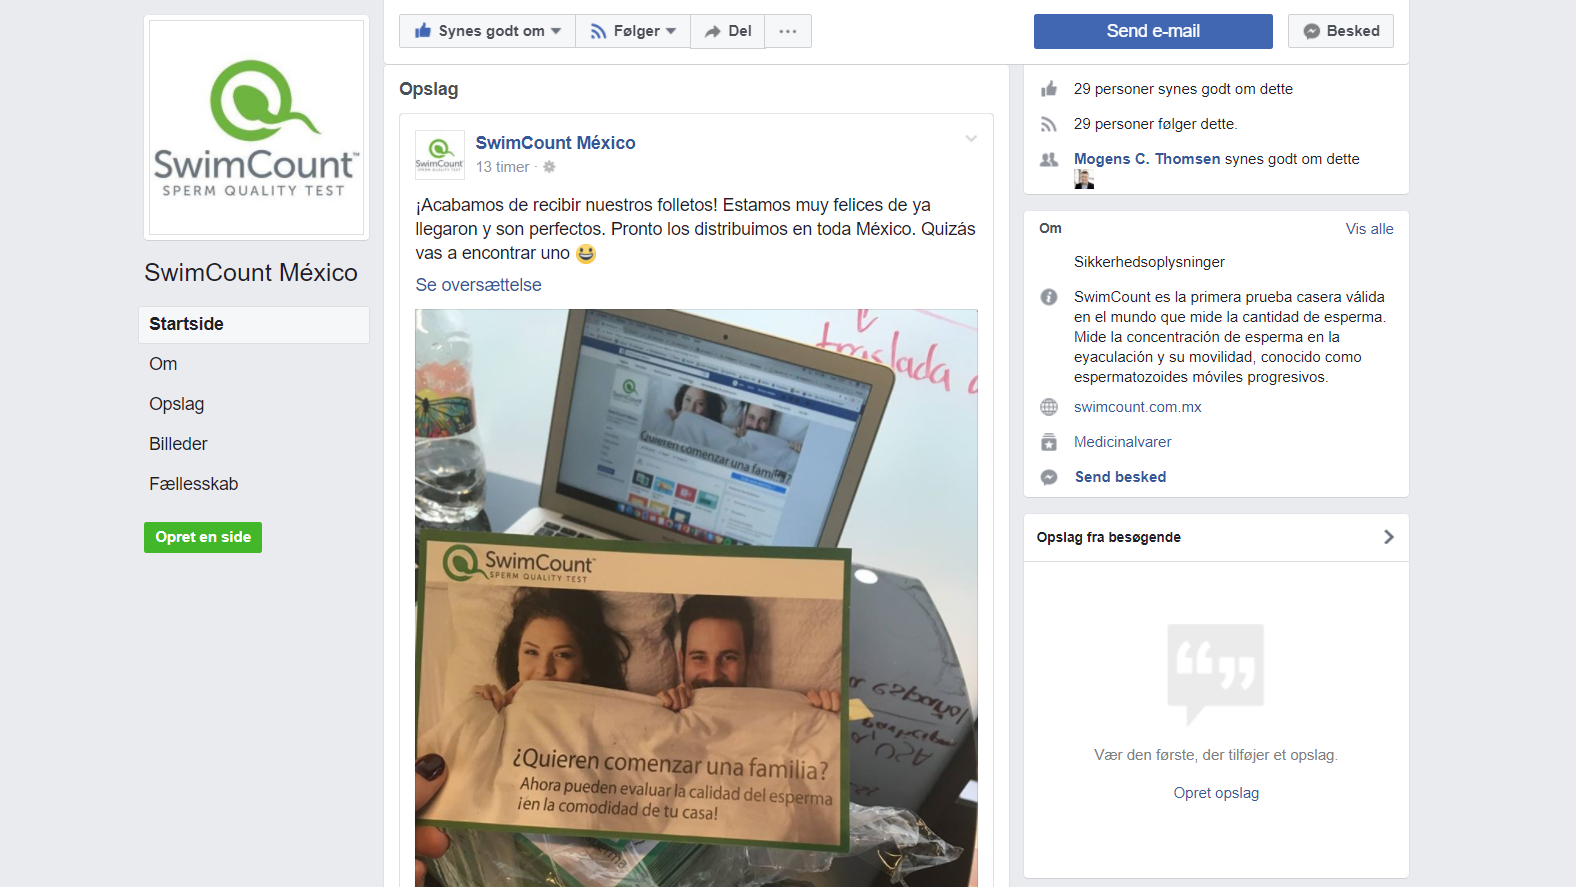The height and width of the screenshot is (887, 1576).
Task: Click the SwimCount México post avatar
Action: click(440, 155)
